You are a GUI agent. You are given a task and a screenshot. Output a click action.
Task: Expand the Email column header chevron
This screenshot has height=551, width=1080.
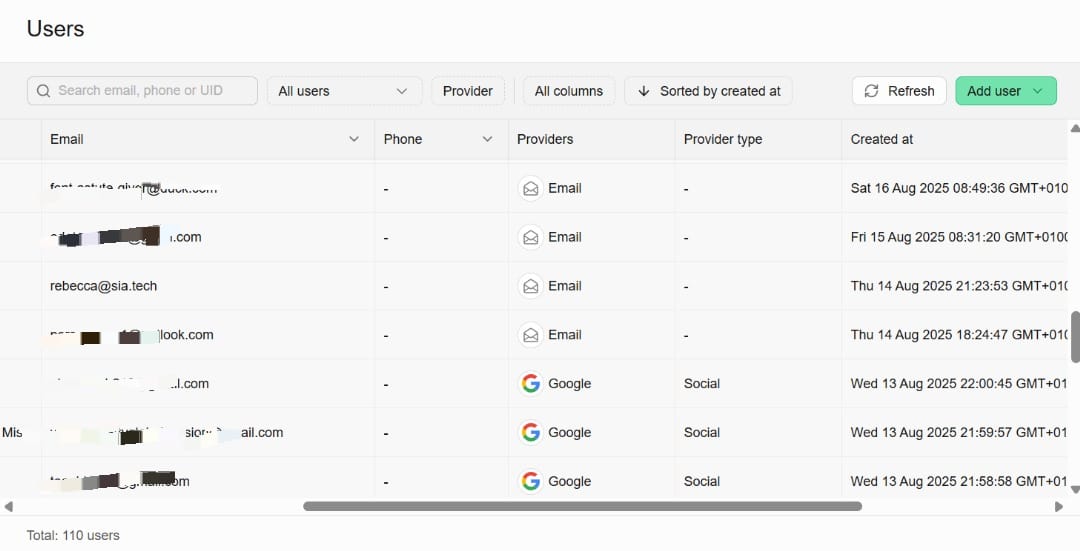[353, 139]
